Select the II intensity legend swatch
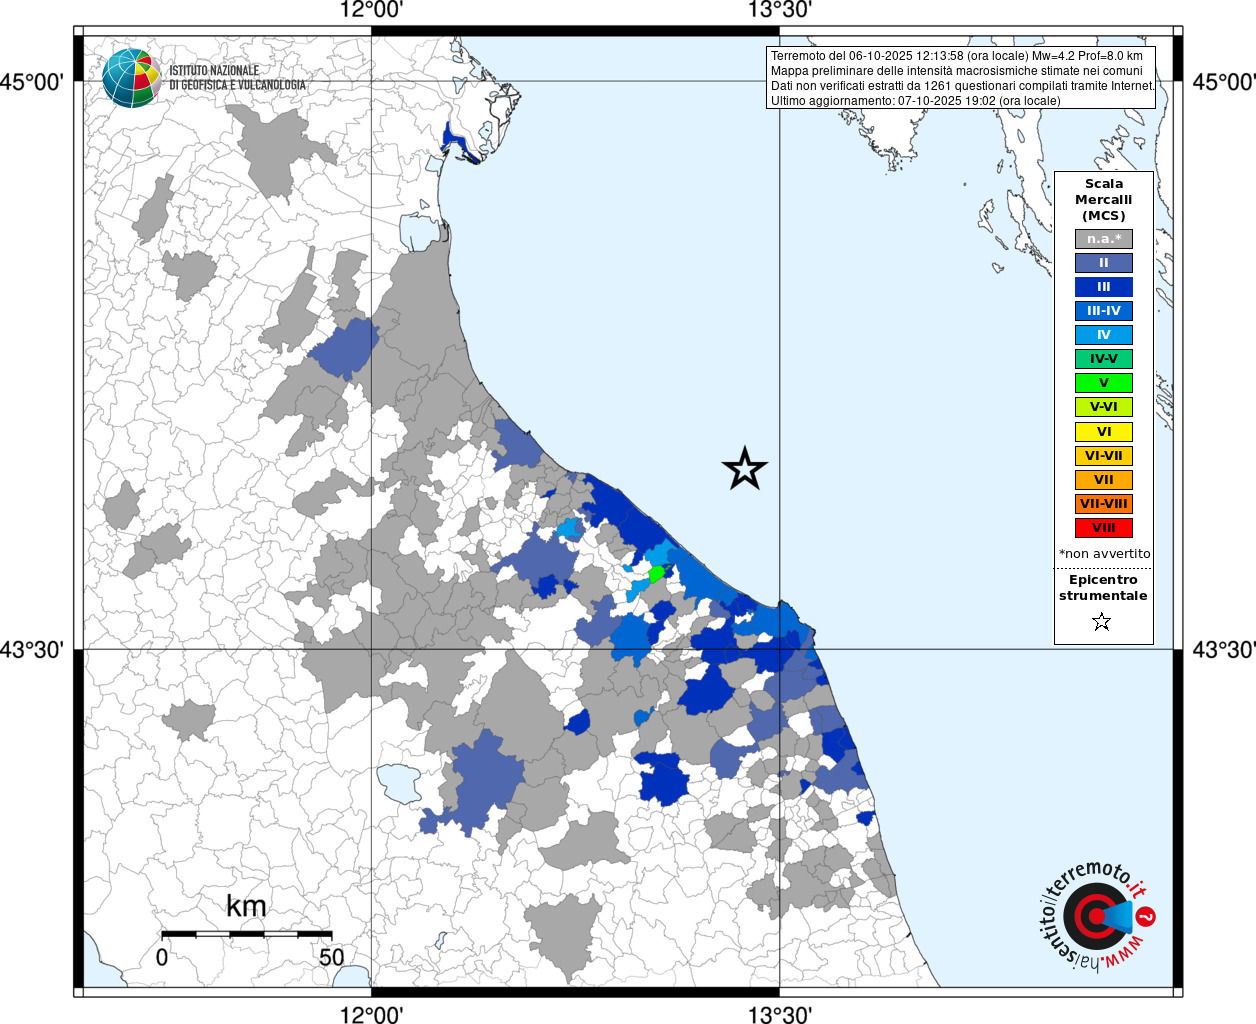This screenshot has height=1024, width=1256. coord(1103,263)
